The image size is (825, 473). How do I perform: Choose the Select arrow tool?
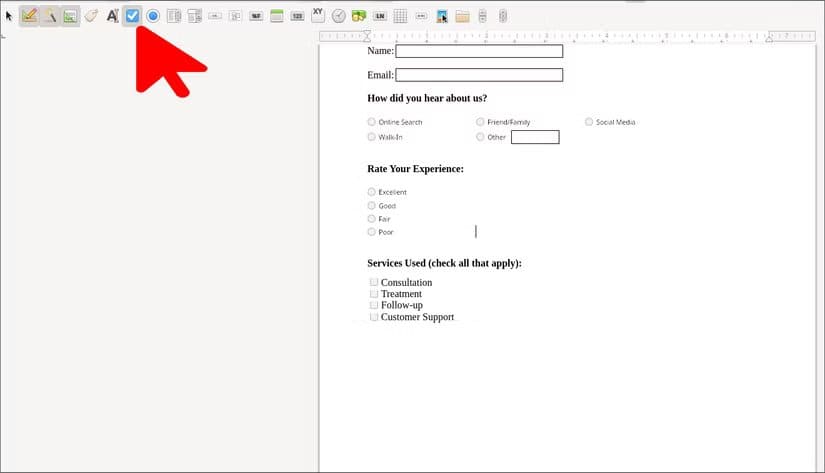9,16
